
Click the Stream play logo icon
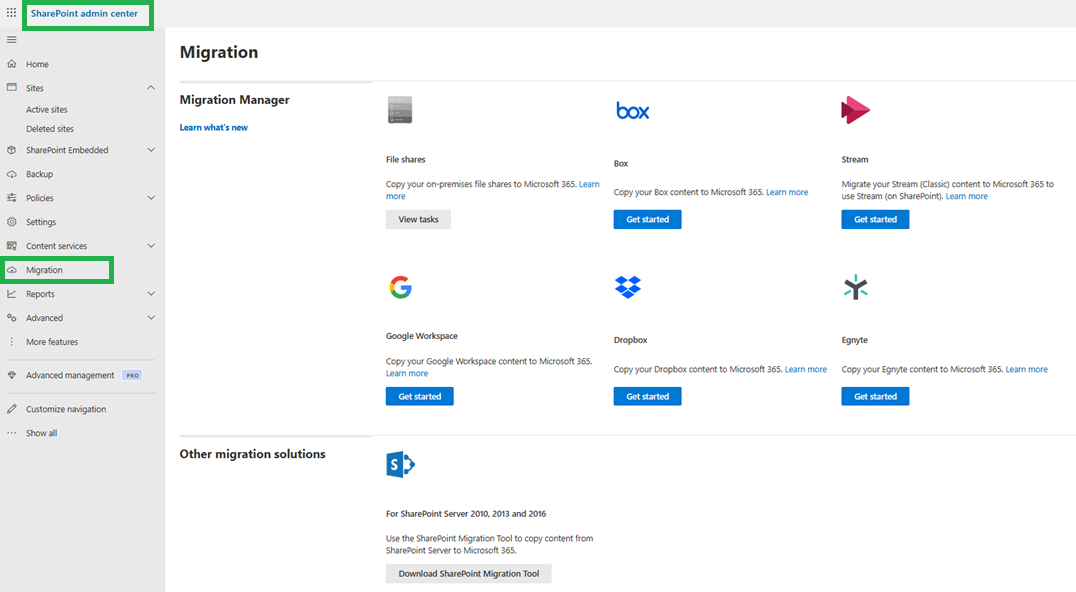[x=855, y=110]
